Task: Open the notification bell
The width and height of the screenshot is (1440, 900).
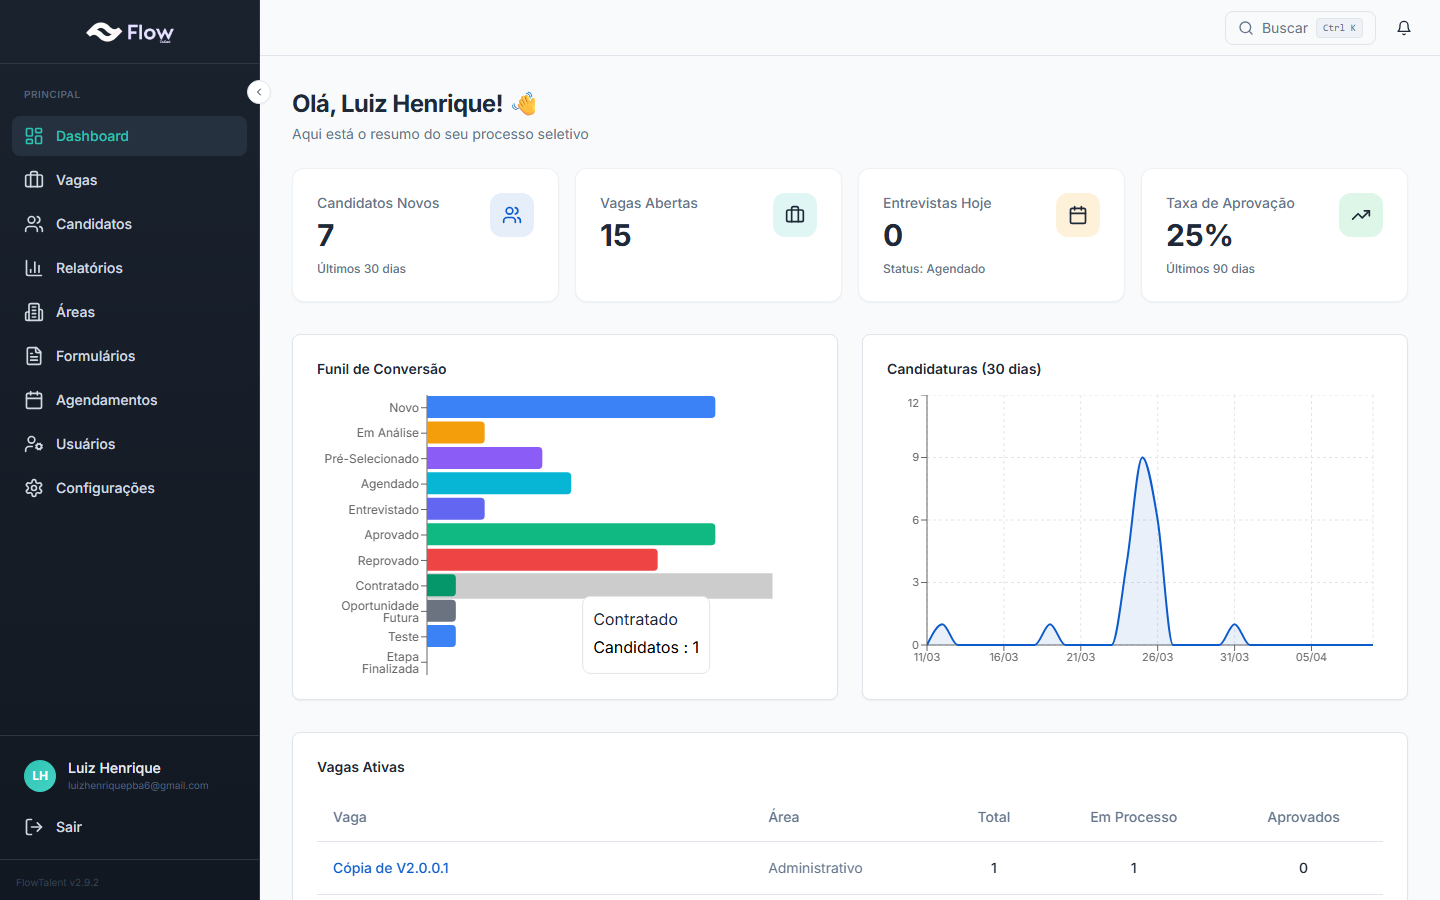Action: [1404, 27]
